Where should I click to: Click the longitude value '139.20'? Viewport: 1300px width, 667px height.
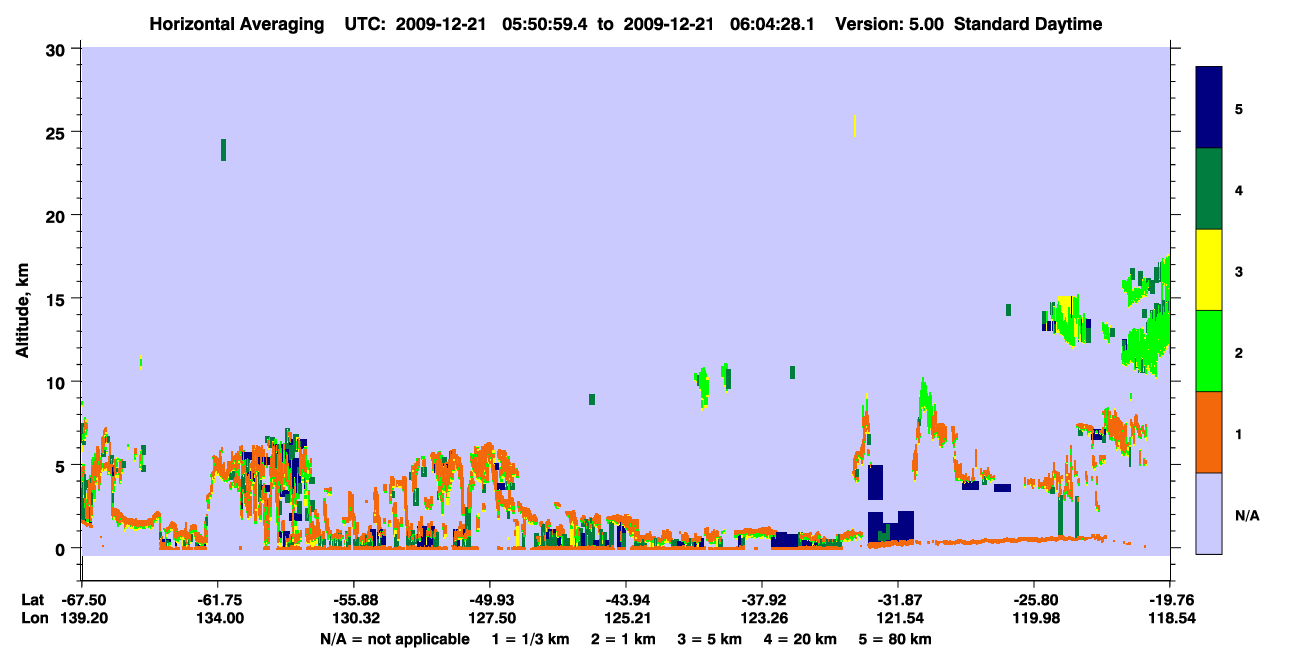82,619
